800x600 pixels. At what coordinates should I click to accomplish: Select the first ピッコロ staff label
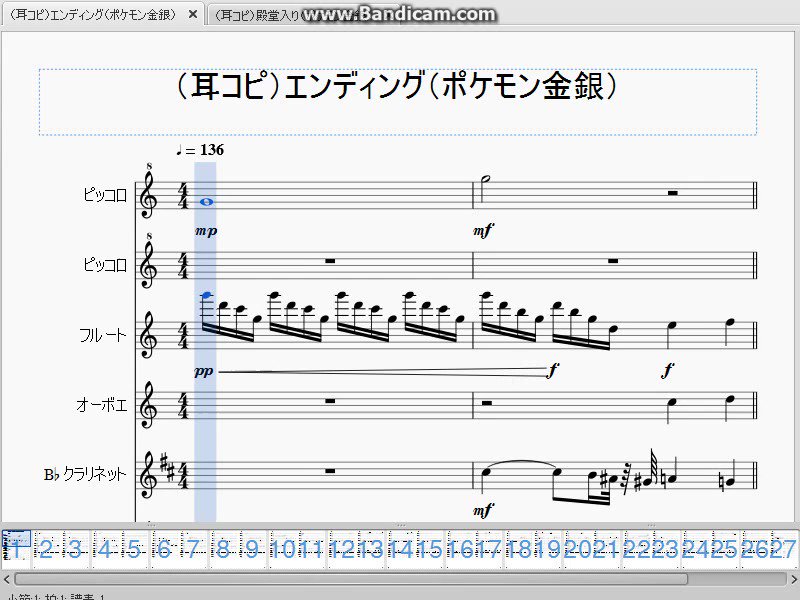[105, 195]
